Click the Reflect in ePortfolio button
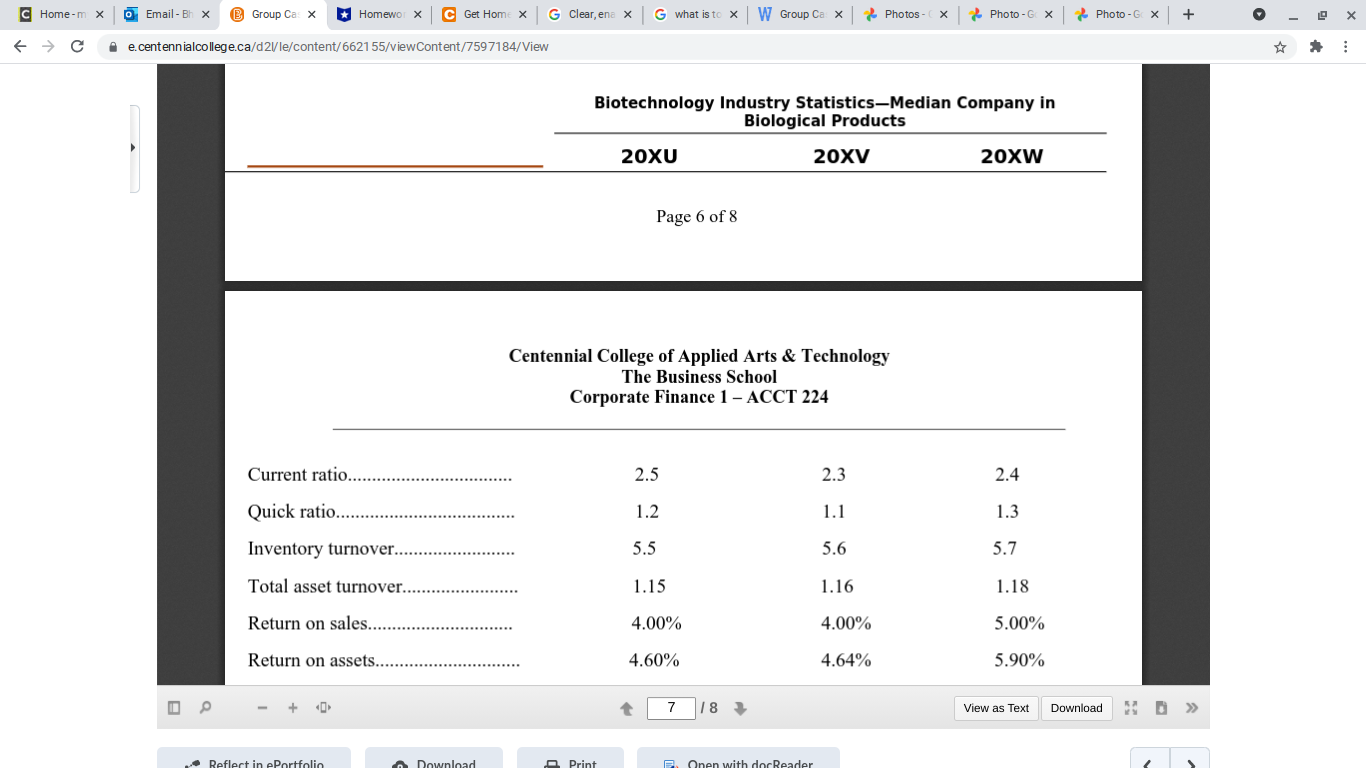1366x768 pixels. click(x=254, y=758)
